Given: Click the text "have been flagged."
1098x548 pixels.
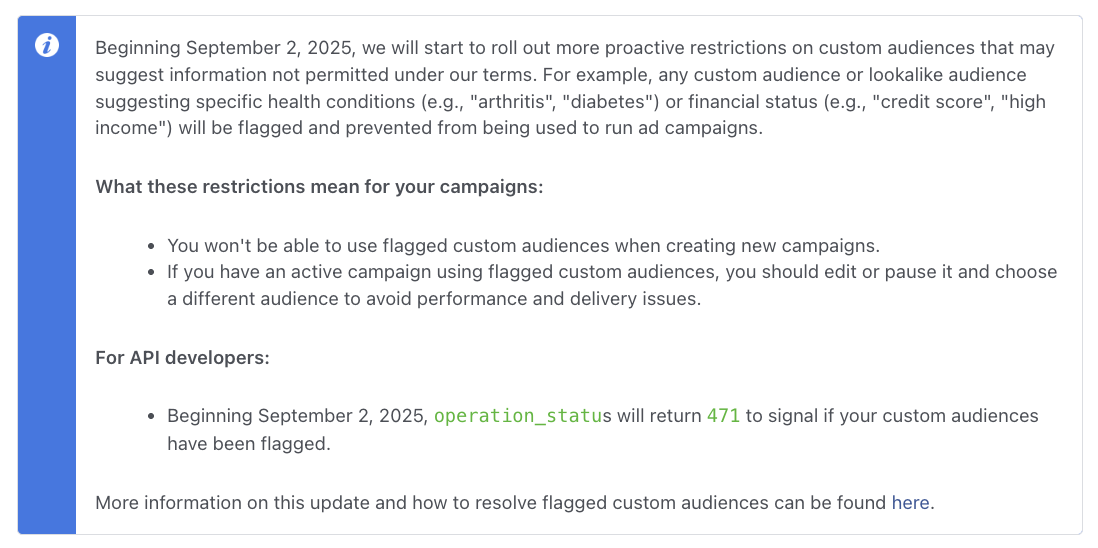Looking at the screenshot, I should click(x=248, y=444).
